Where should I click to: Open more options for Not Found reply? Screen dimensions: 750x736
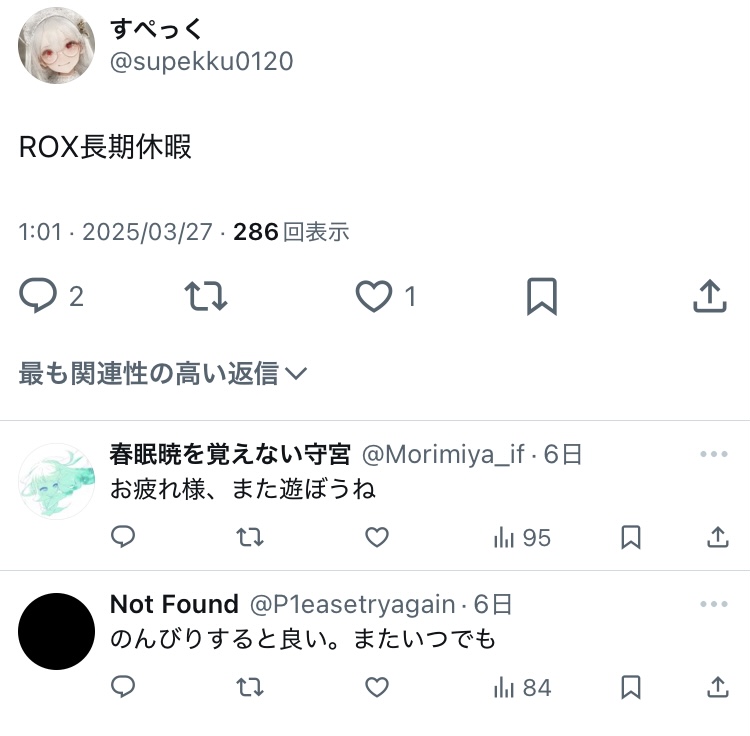(714, 604)
